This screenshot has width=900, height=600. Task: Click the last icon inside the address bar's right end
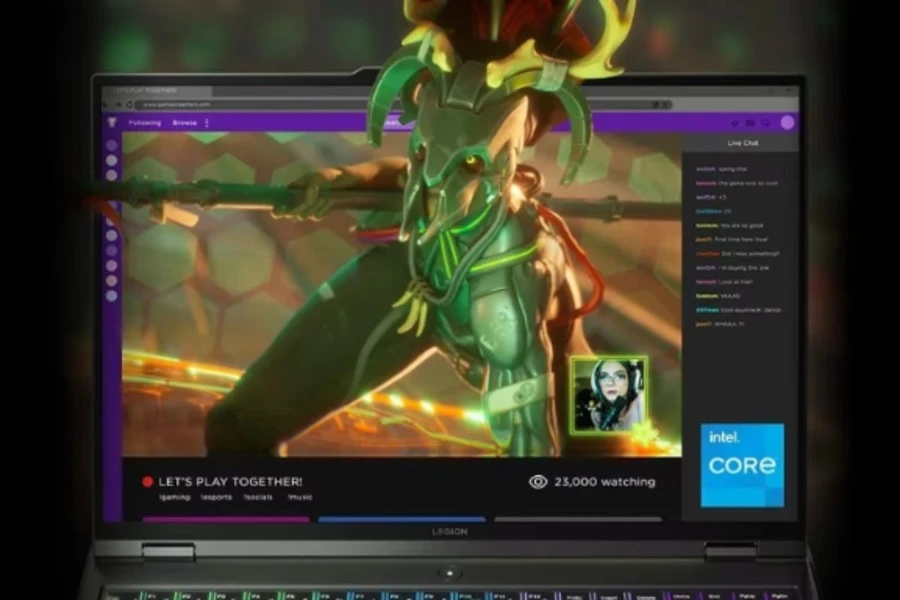coord(666,104)
